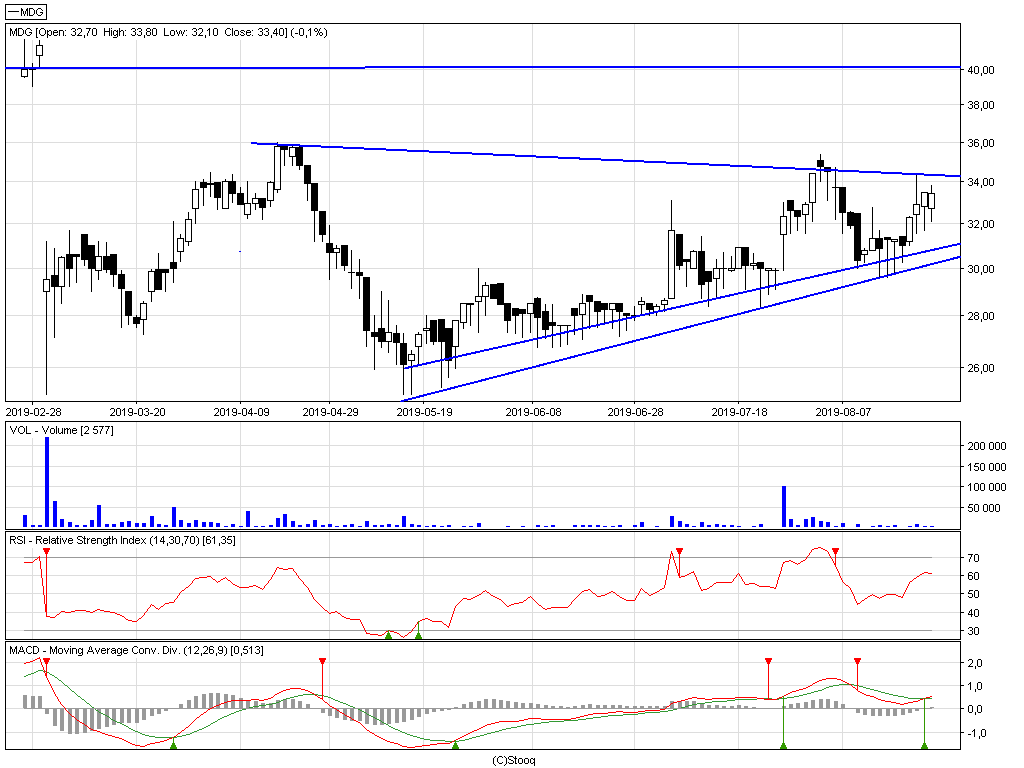Select the last red MACD sell marker
Viewport: 1024px width, 768px height.
point(857,662)
